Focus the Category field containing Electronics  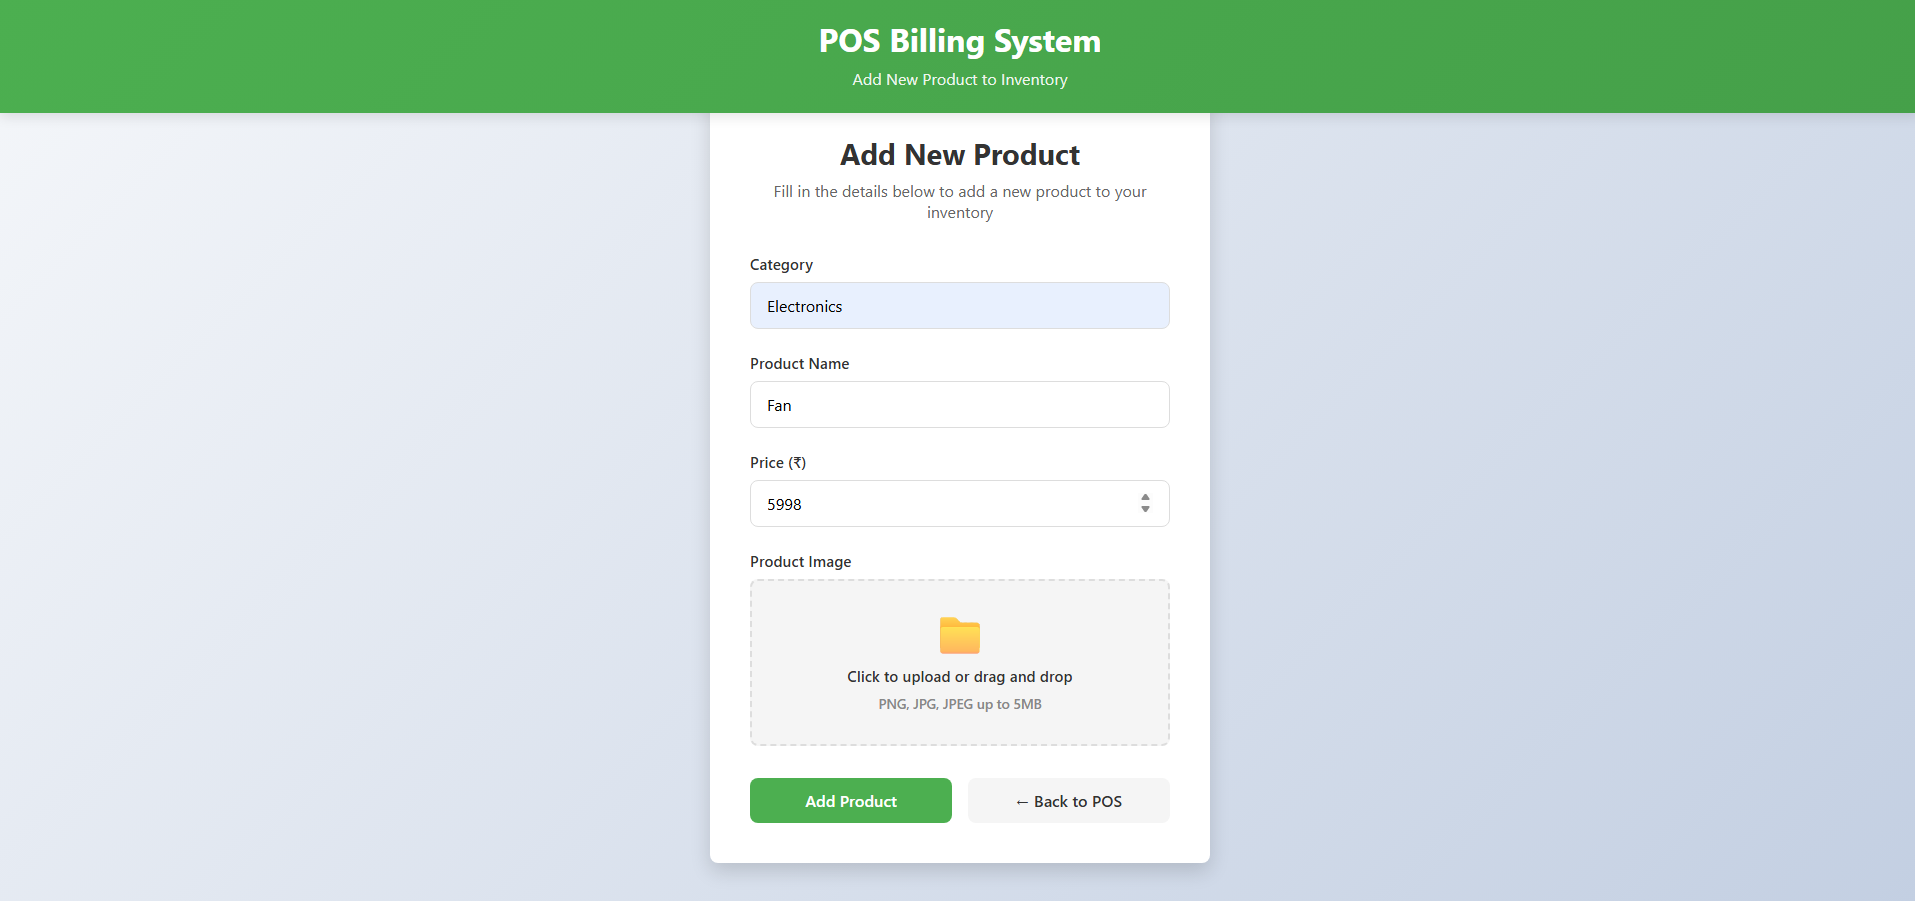(959, 306)
